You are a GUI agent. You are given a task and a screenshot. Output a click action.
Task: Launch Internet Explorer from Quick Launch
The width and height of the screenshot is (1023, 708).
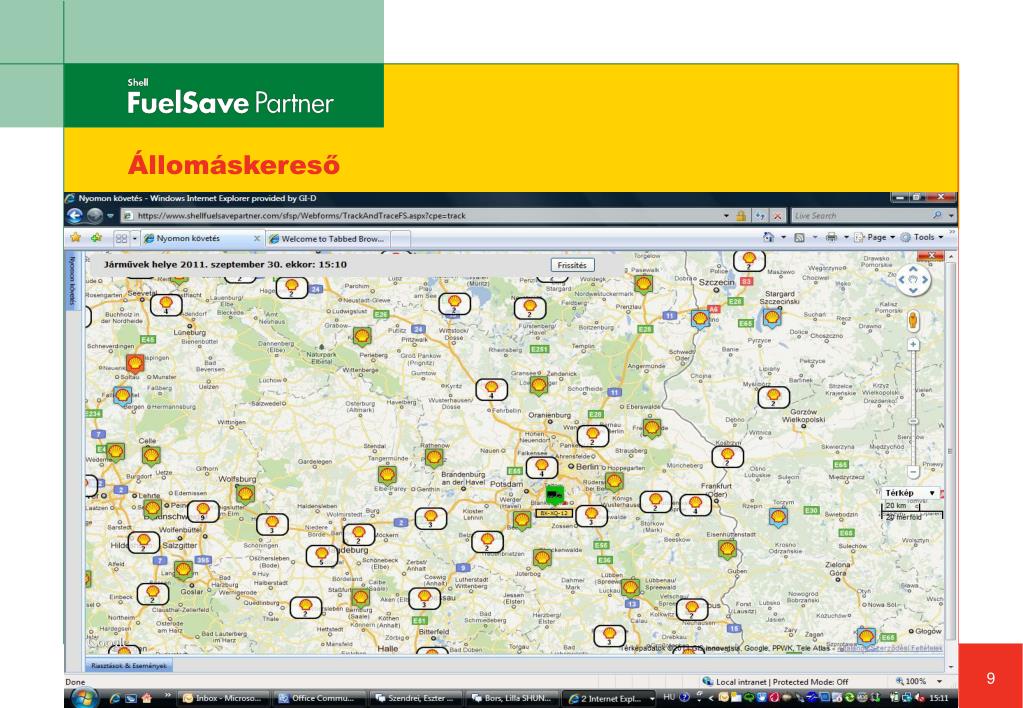116,698
